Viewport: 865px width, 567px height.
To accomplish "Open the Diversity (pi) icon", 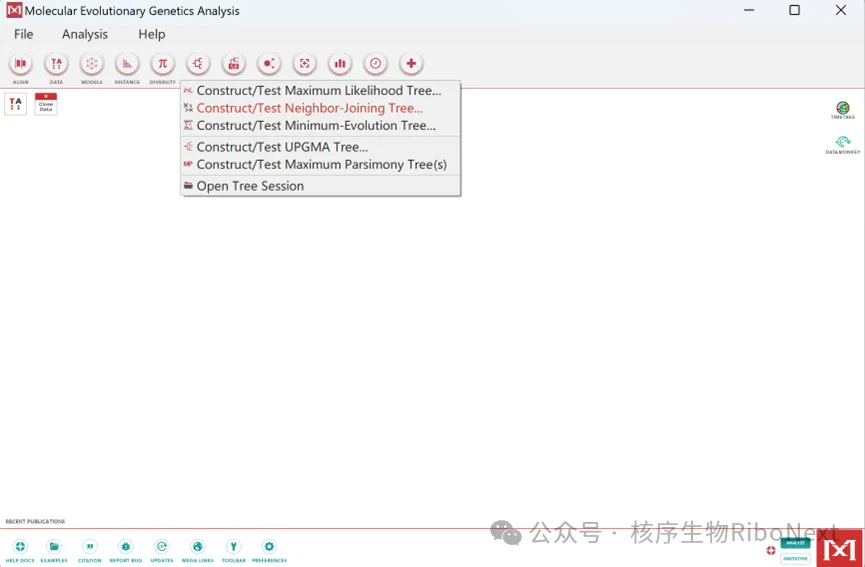I will click(162, 64).
